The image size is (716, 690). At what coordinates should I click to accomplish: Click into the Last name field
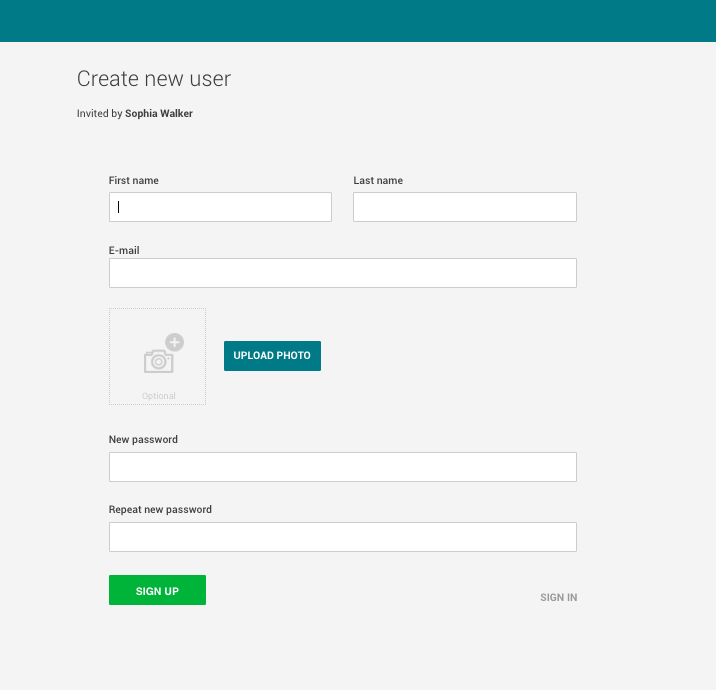click(x=464, y=207)
